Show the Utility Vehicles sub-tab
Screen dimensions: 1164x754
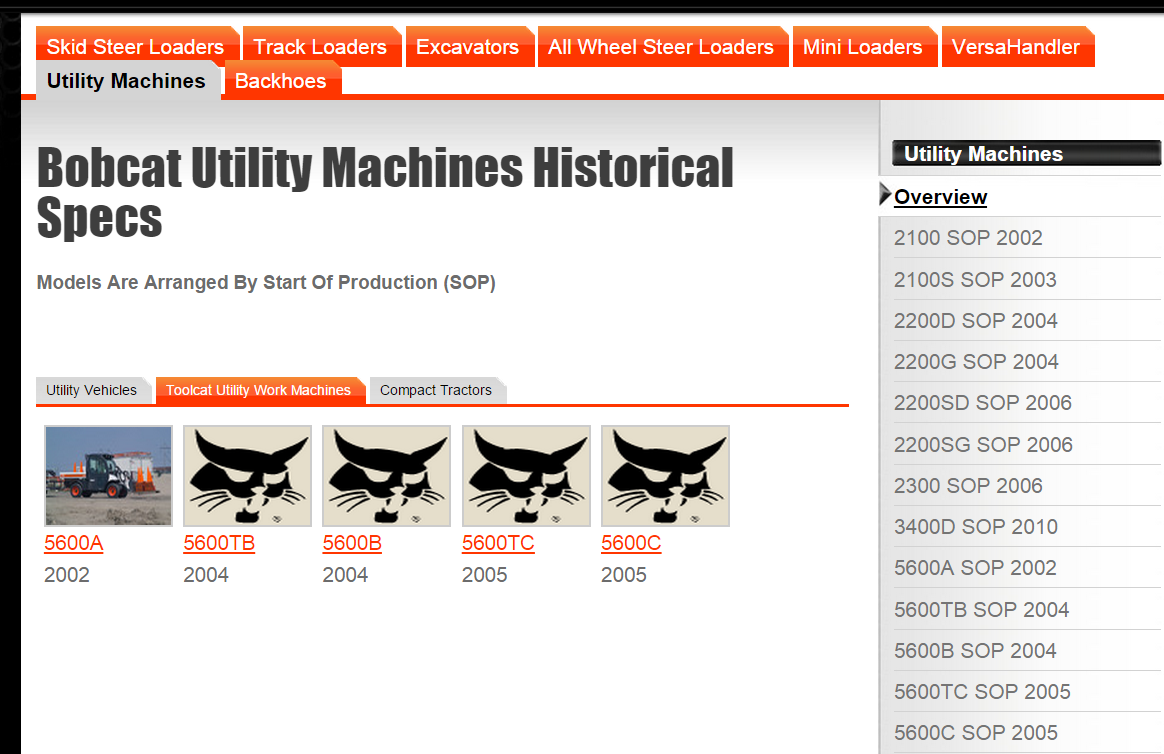[94, 390]
